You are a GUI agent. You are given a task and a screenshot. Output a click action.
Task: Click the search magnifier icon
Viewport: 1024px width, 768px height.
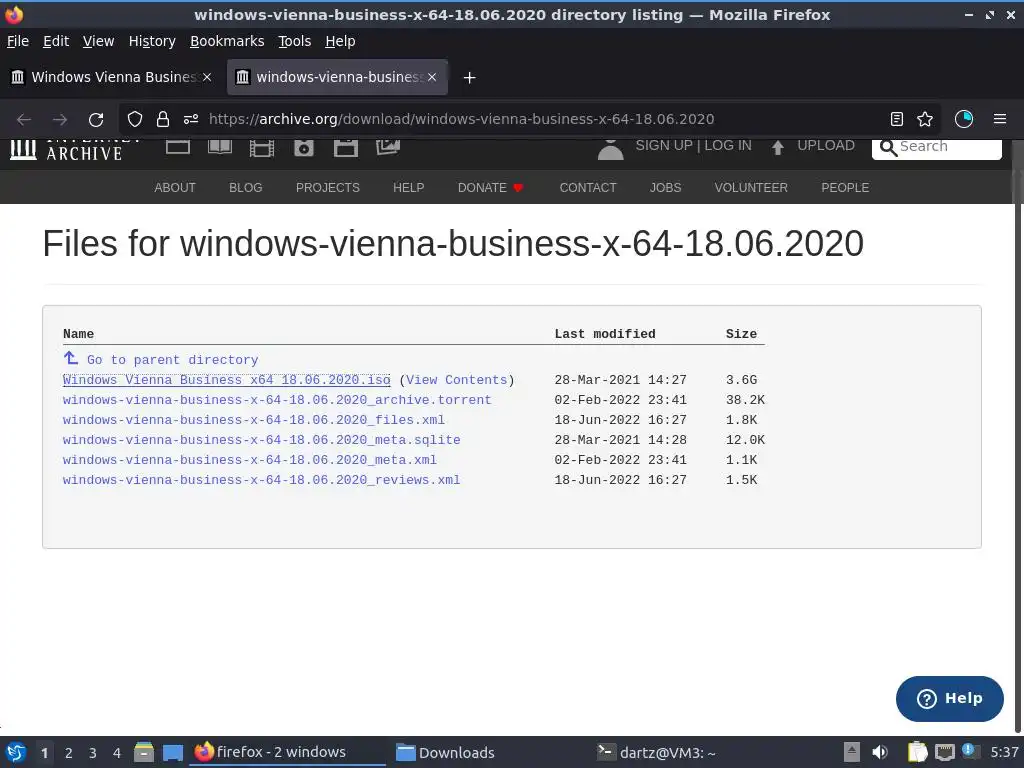click(888, 148)
